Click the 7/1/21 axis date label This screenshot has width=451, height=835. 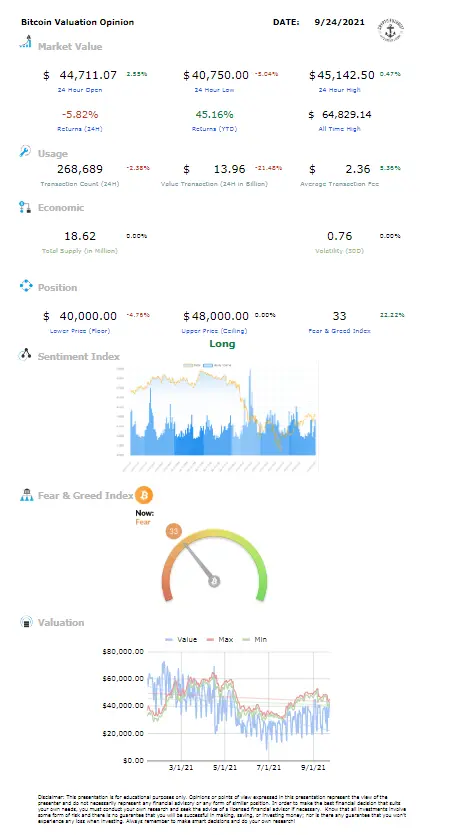pos(269,767)
